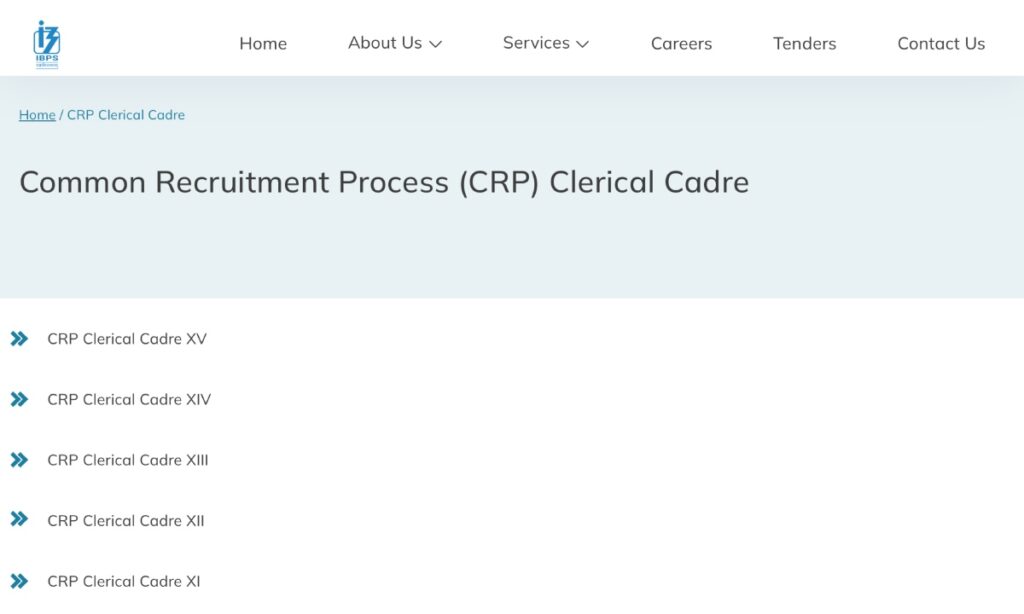Click the Home breadcrumb link
This screenshot has width=1024, height=614.
pos(37,115)
